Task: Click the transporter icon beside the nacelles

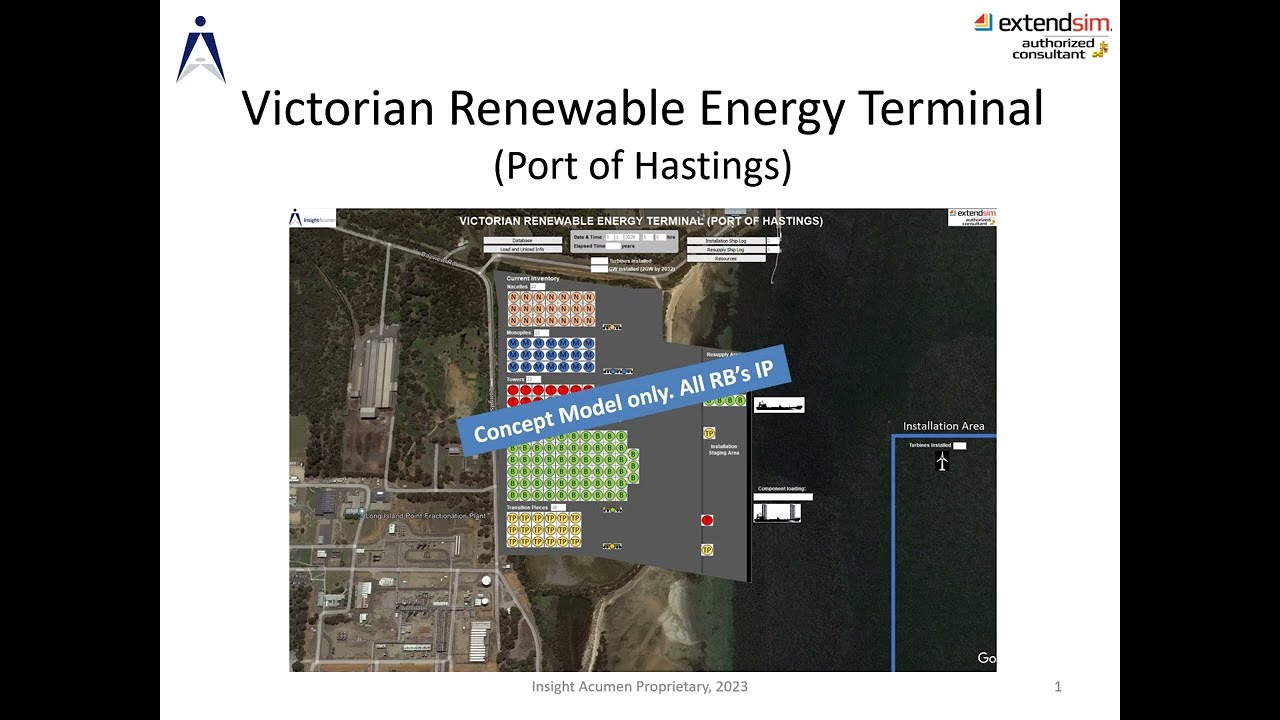Action: pyautogui.click(x=612, y=327)
